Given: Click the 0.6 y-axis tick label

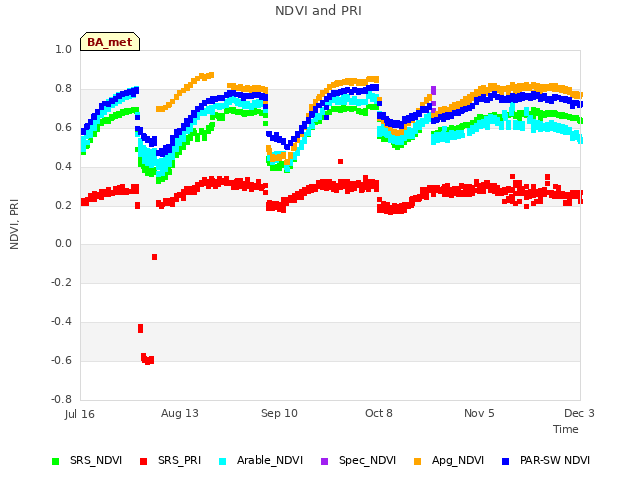Looking at the screenshot, I should point(63,127).
